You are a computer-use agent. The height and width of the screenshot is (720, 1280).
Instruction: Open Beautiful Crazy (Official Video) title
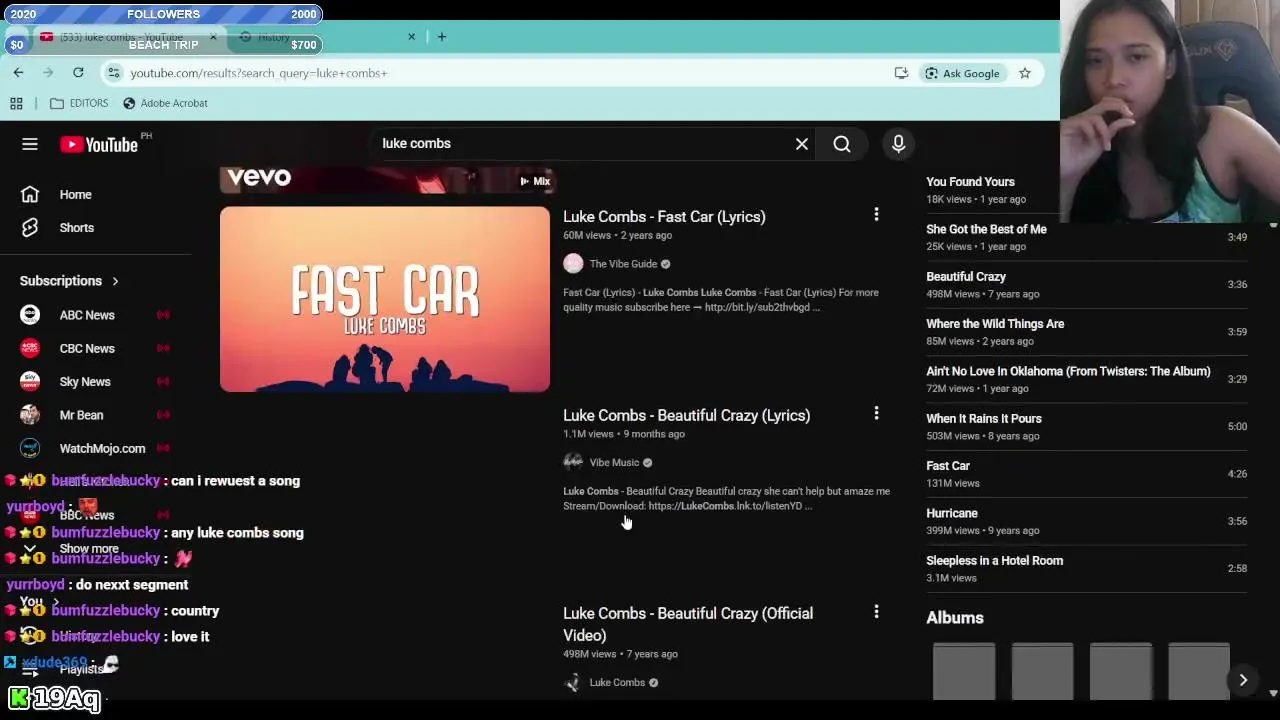688,624
